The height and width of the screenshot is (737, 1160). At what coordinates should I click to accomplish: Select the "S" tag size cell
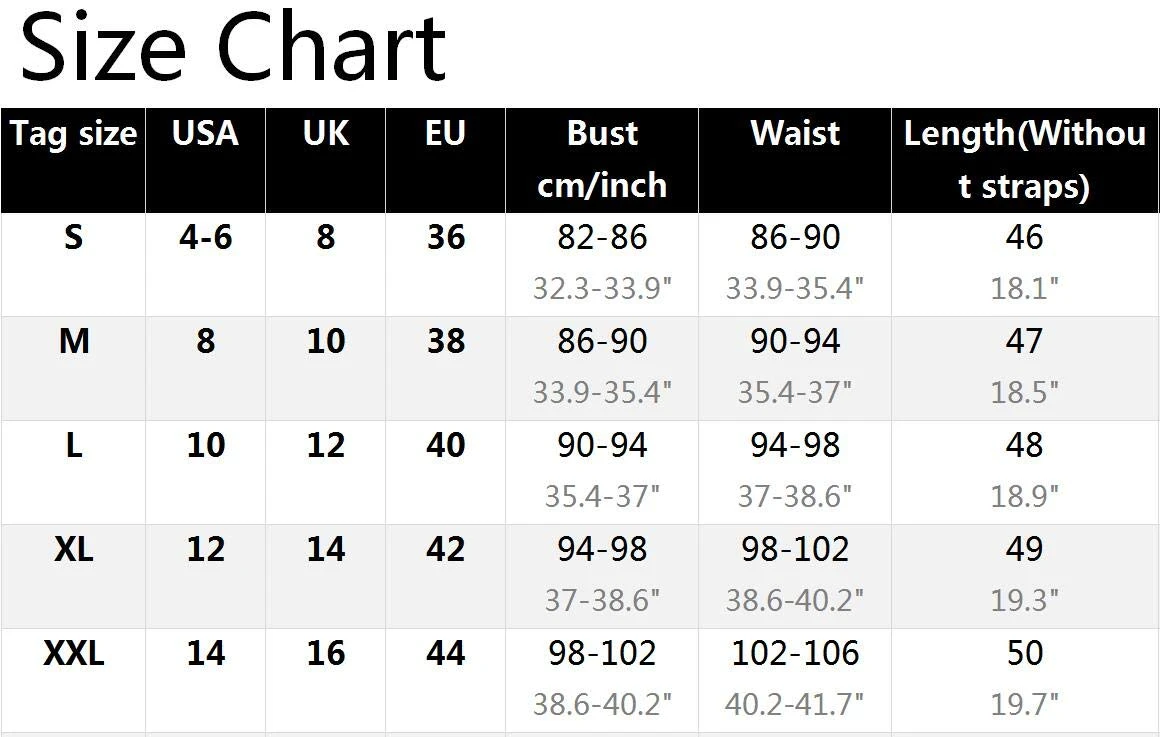pyautogui.click(x=73, y=238)
